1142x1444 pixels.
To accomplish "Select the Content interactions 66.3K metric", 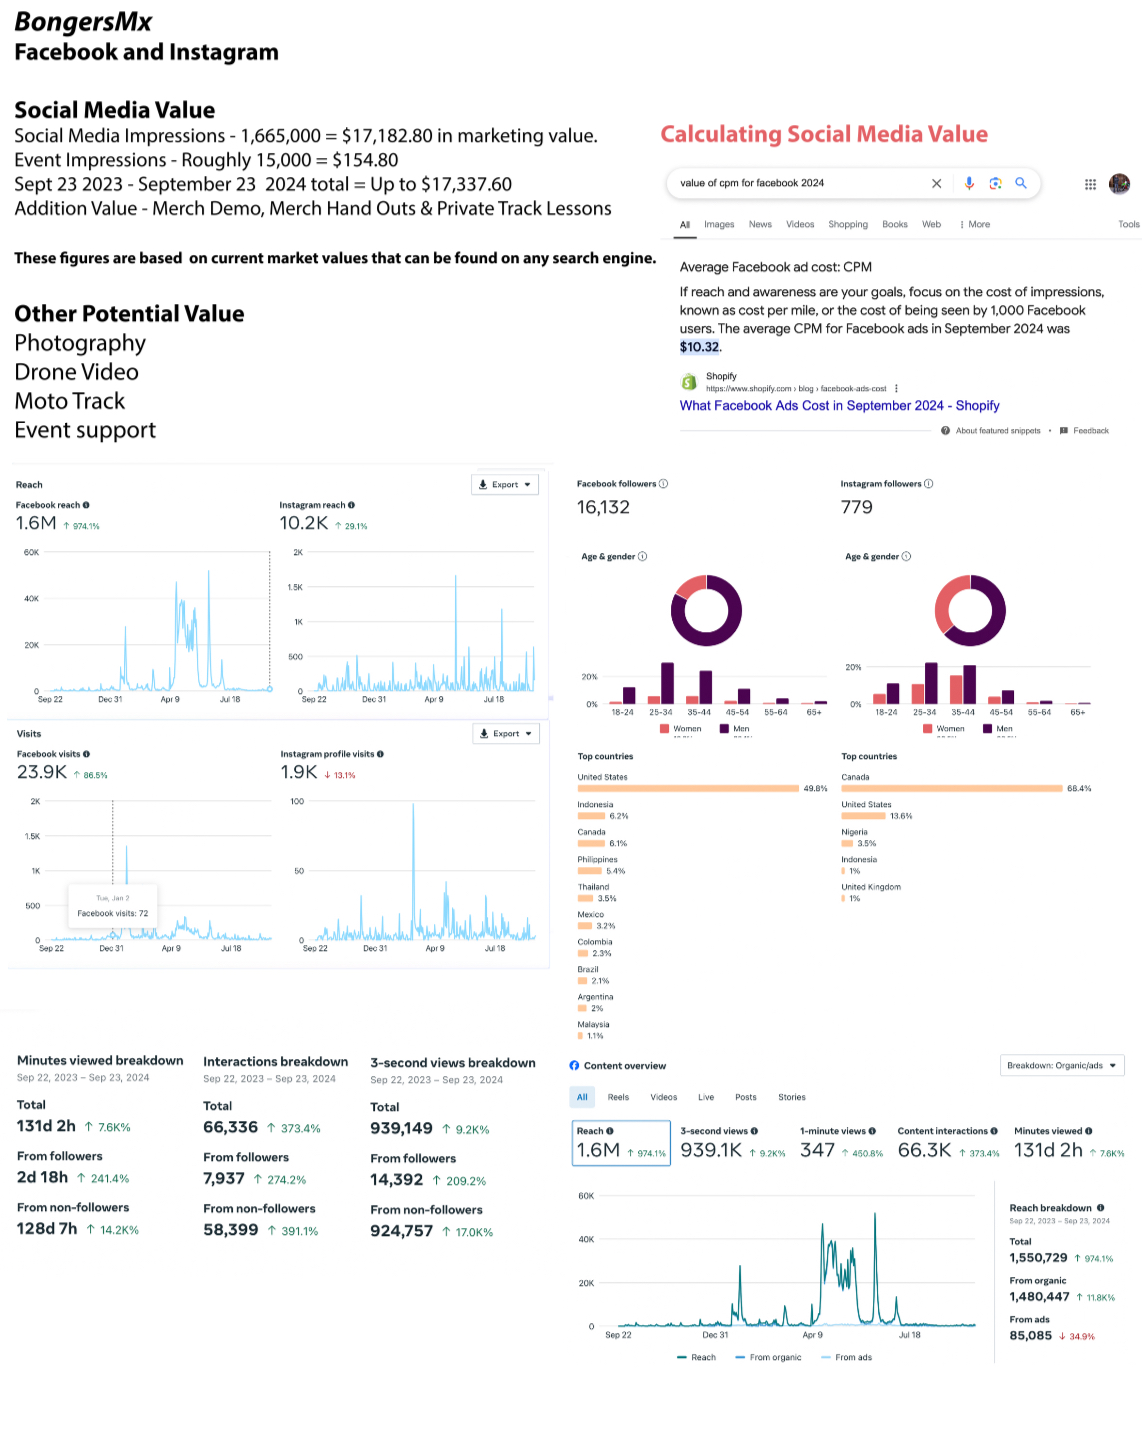I will point(948,1143).
